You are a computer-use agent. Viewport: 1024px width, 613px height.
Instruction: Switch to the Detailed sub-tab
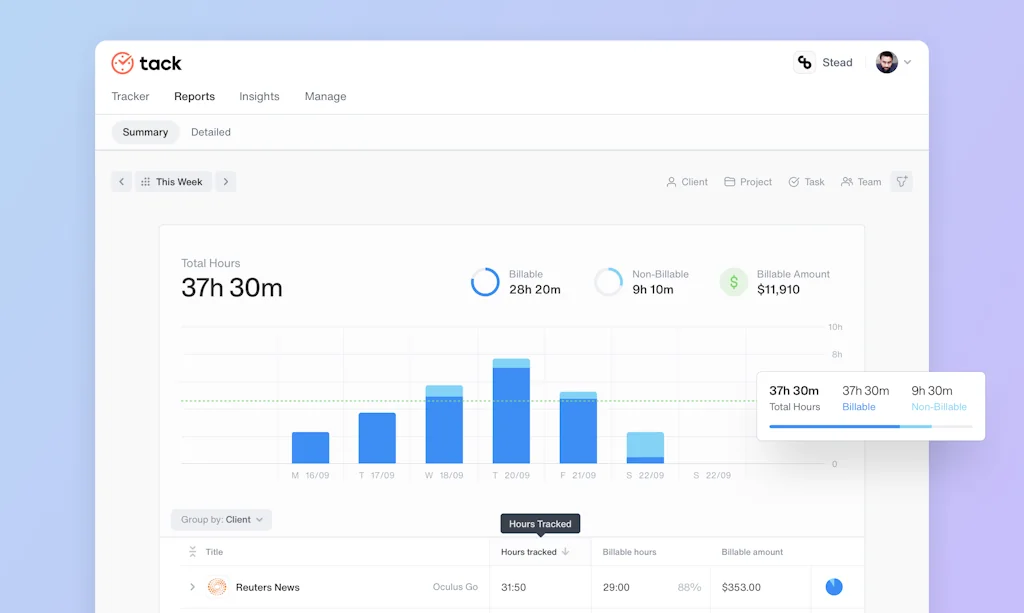[x=210, y=132]
